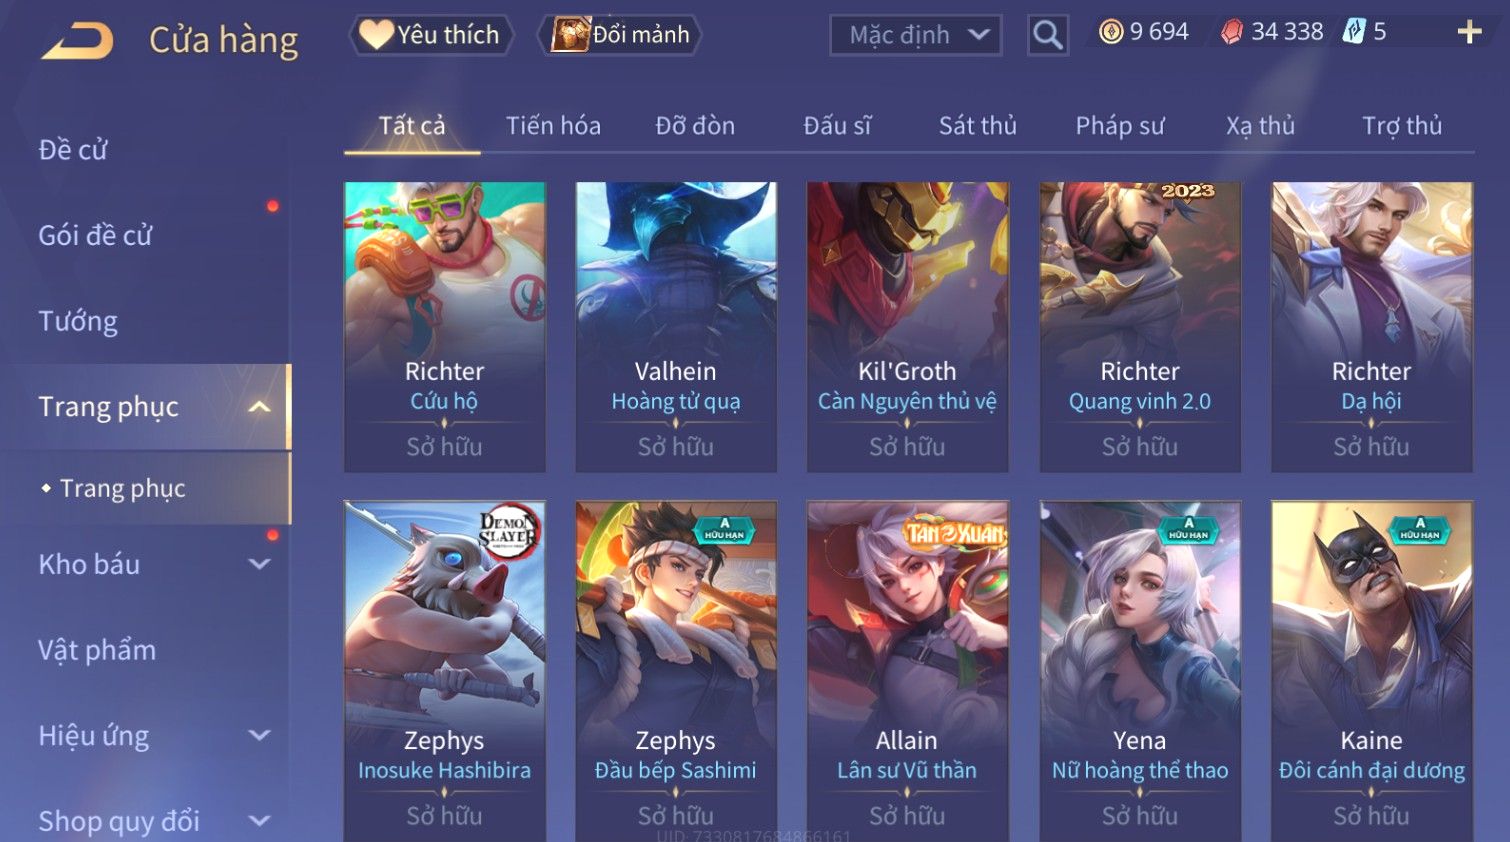Open Đổi mảnh chest exchange
This screenshot has height=842, width=1510.
pos(620,35)
